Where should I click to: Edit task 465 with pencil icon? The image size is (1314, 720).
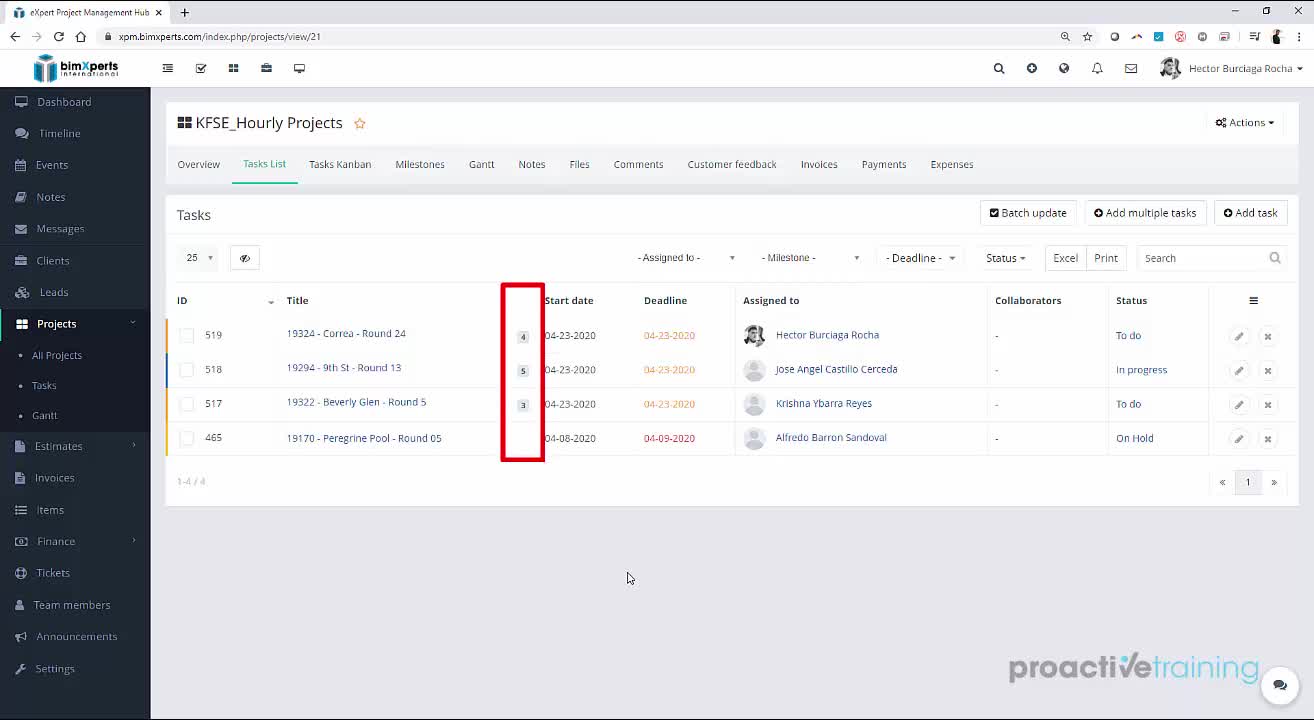pos(1239,438)
